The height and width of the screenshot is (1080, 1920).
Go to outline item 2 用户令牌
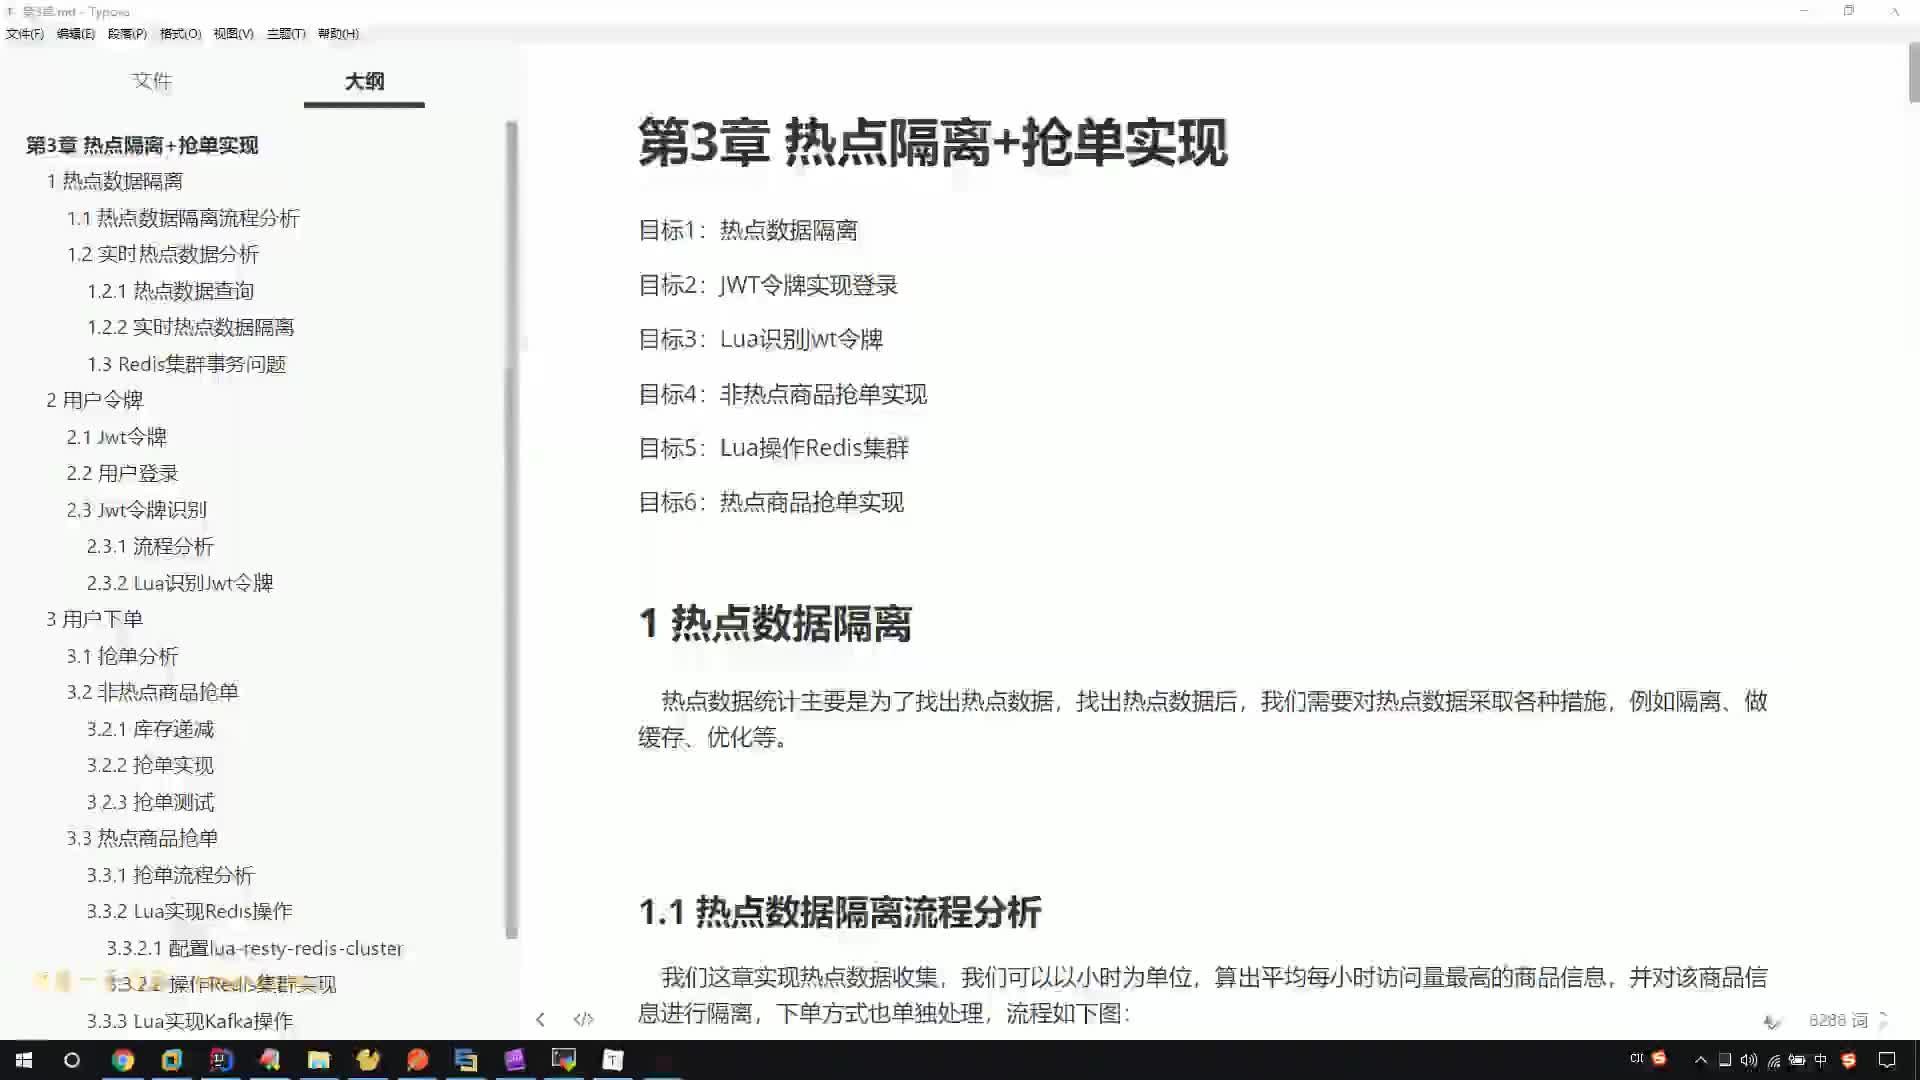[x=95, y=400]
